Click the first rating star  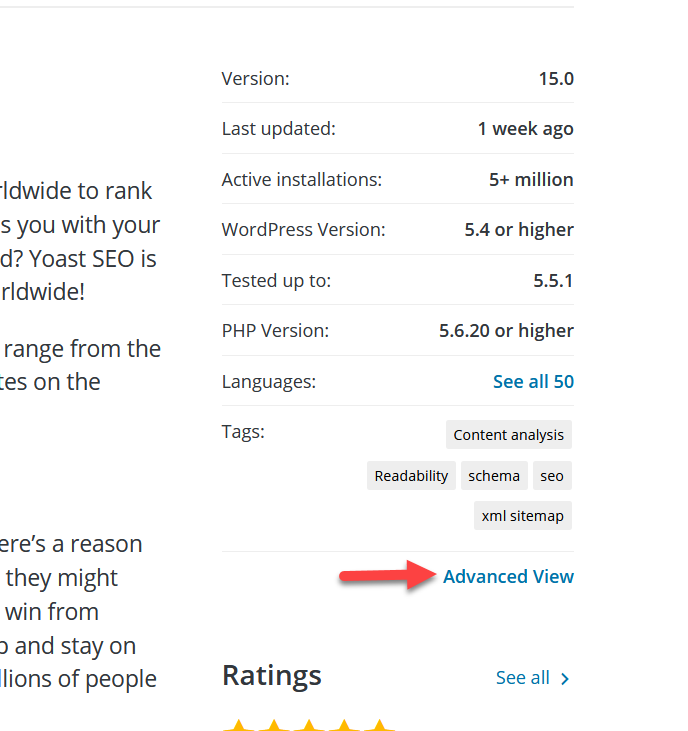click(239, 725)
